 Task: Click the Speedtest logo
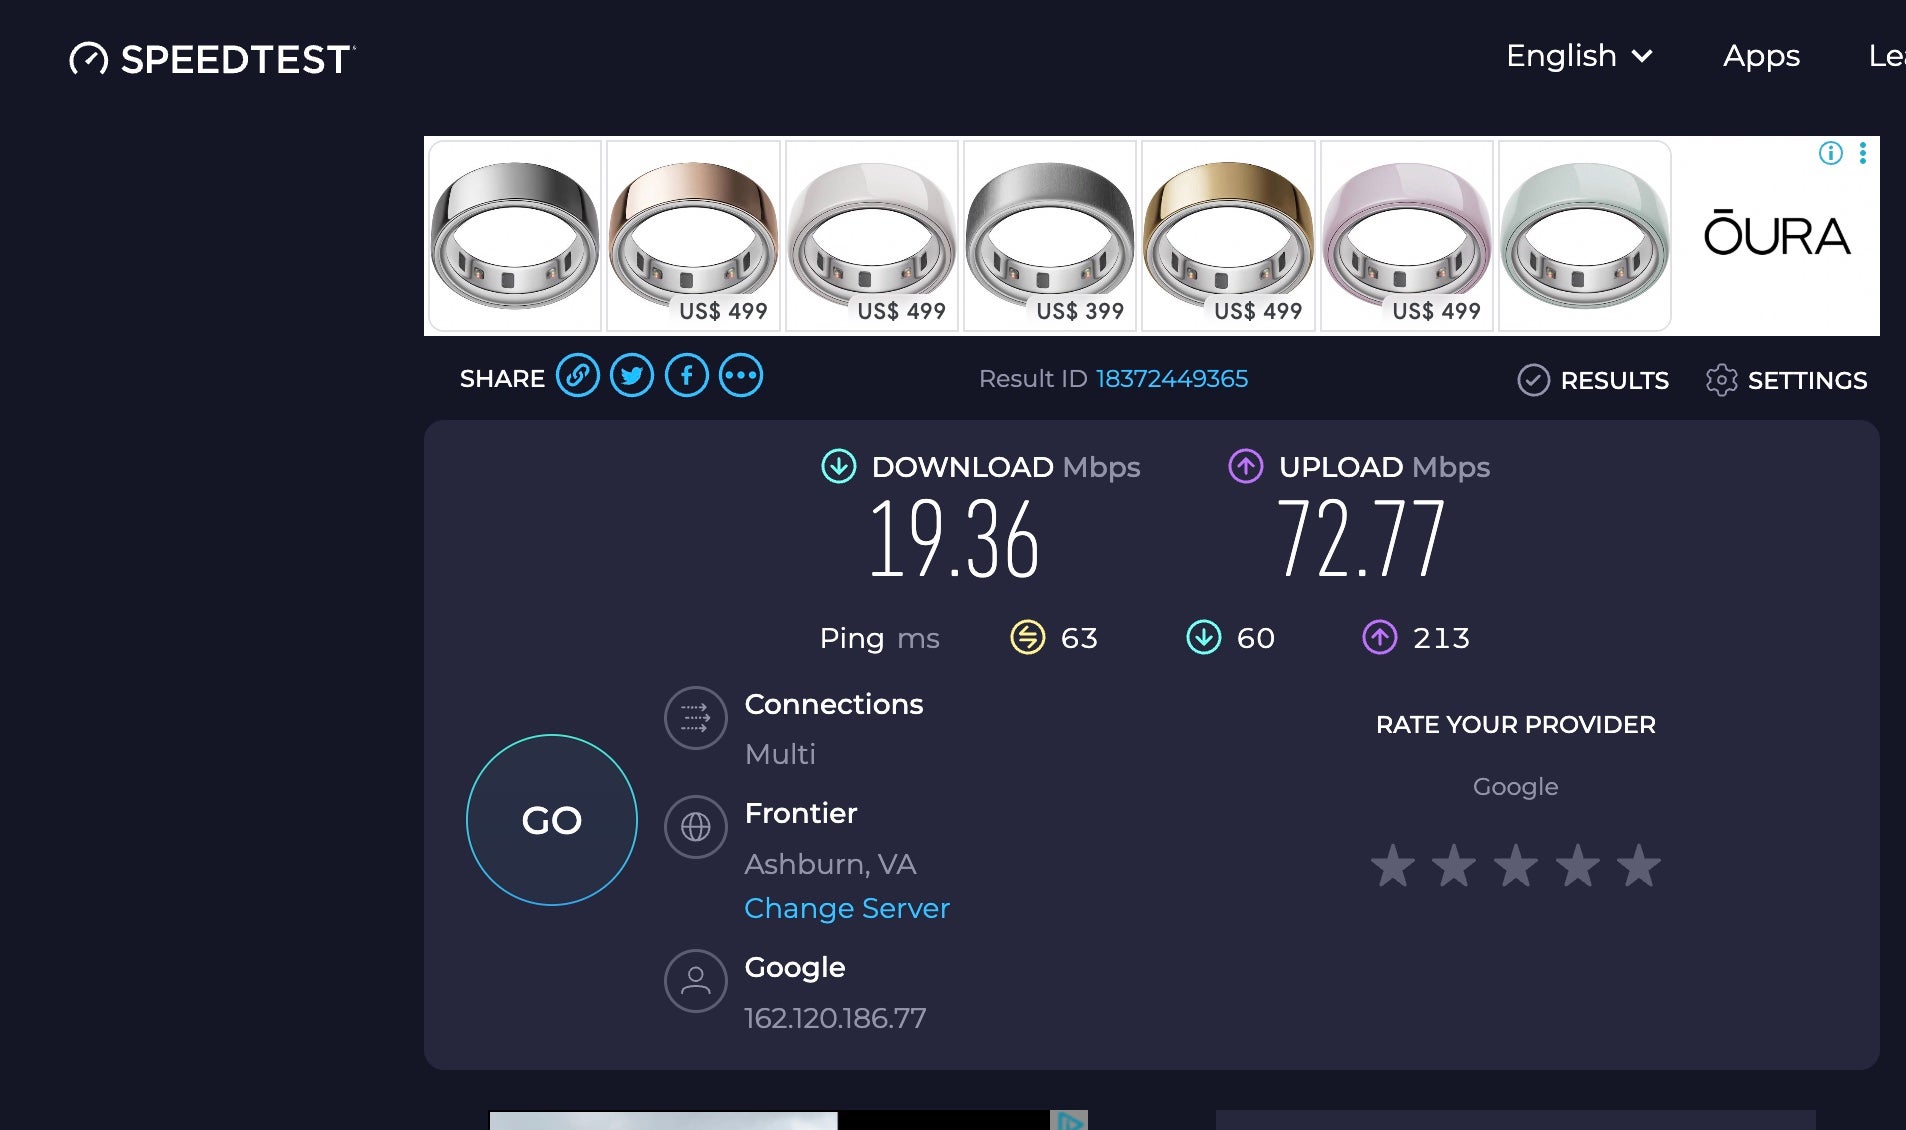(x=211, y=58)
